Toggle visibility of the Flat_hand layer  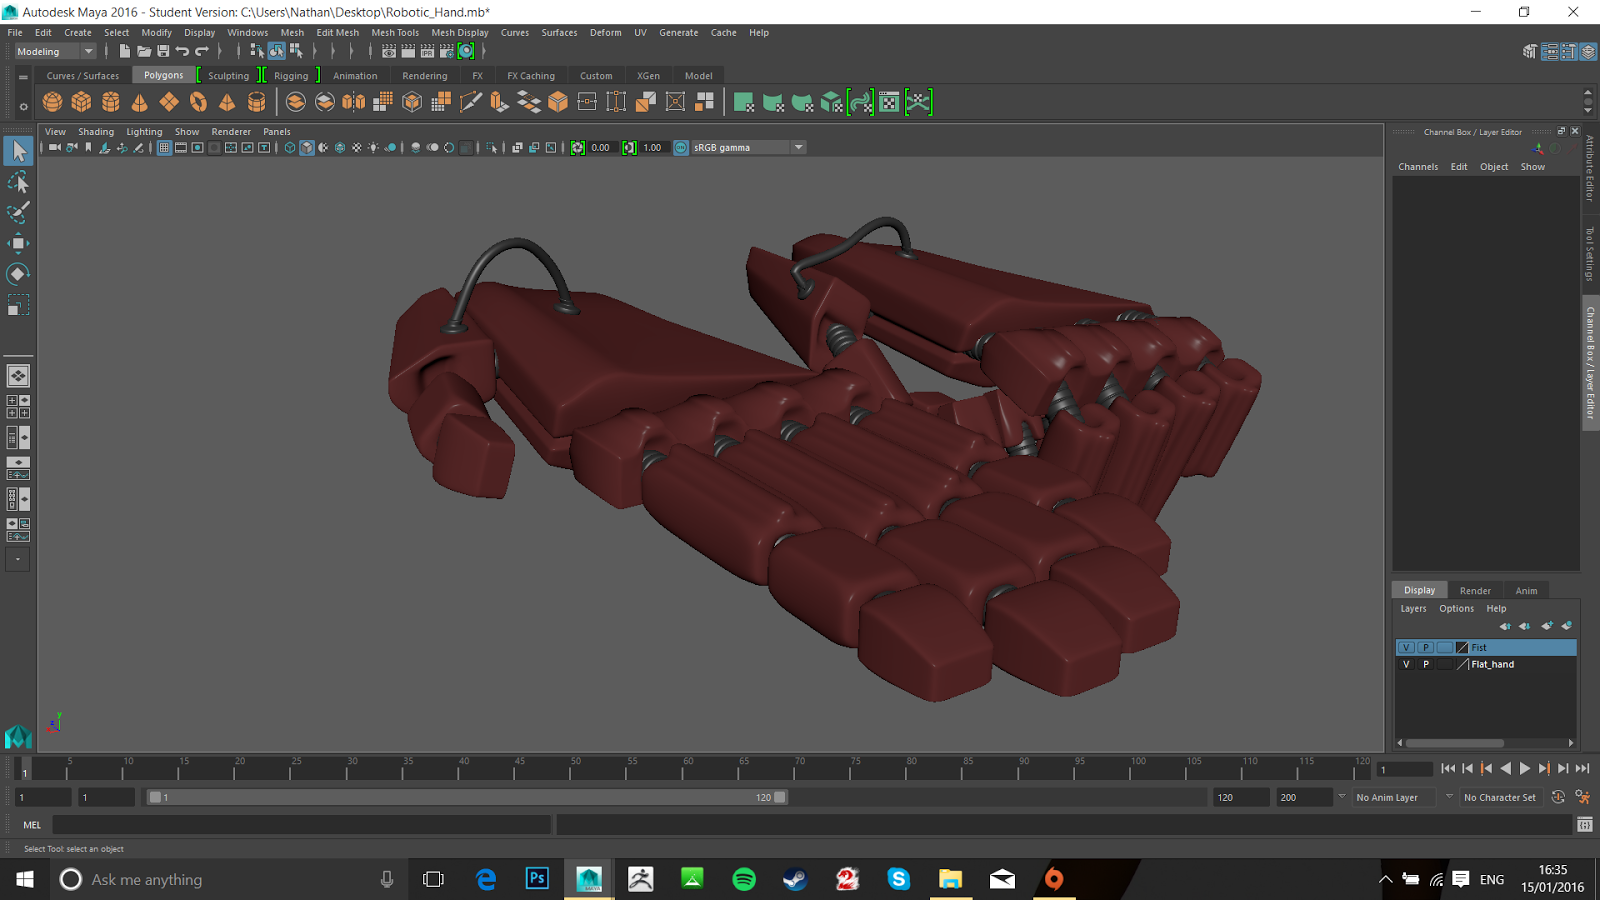click(x=1406, y=664)
